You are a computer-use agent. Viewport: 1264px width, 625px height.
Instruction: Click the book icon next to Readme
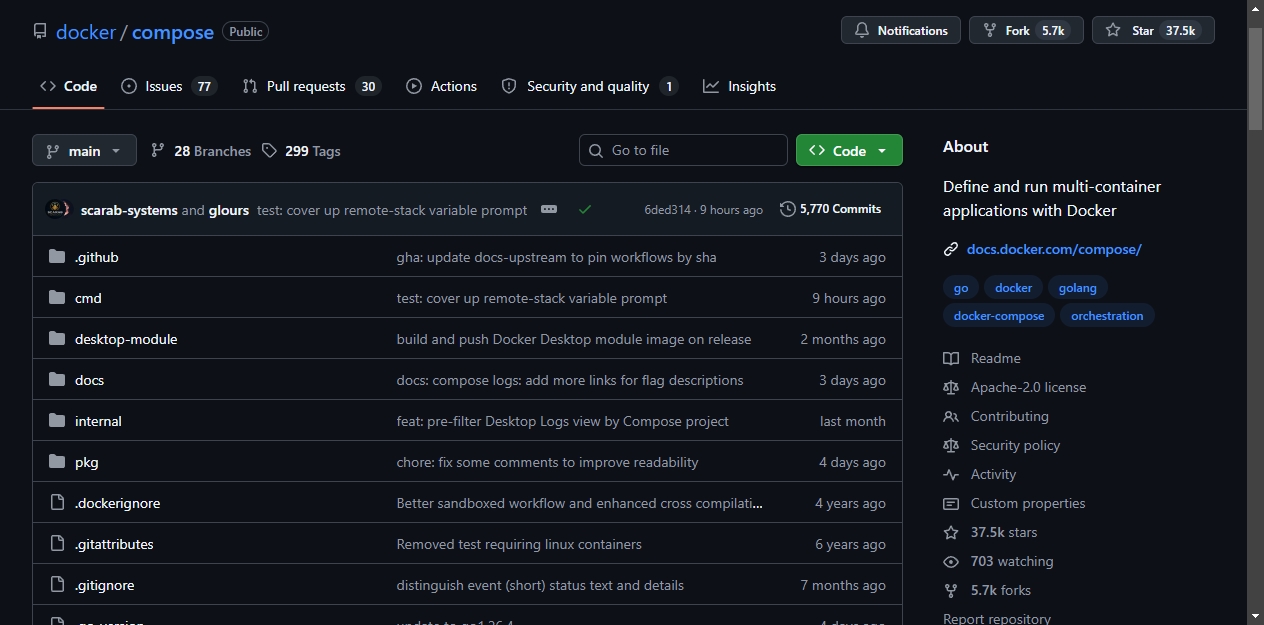[x=951, y=358]
